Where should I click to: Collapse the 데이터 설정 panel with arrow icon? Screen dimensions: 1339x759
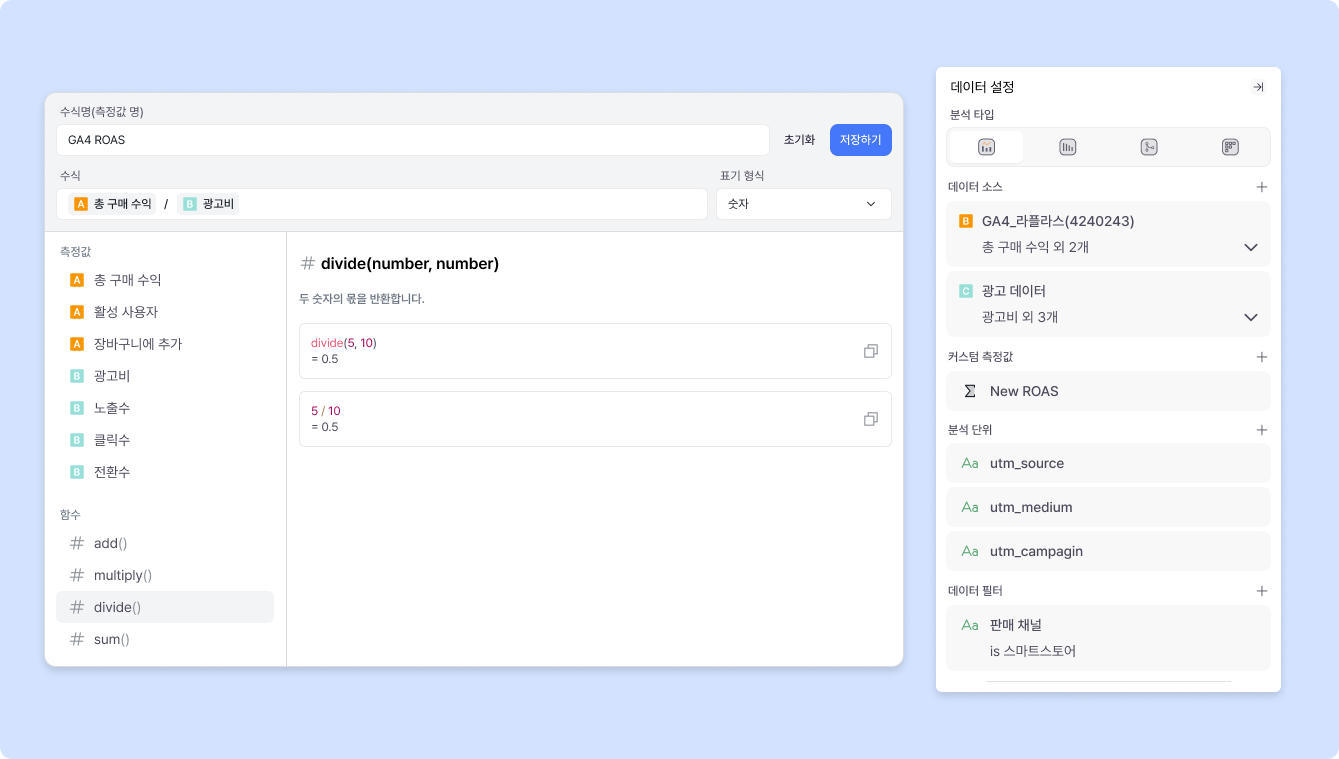[1258, 86]
